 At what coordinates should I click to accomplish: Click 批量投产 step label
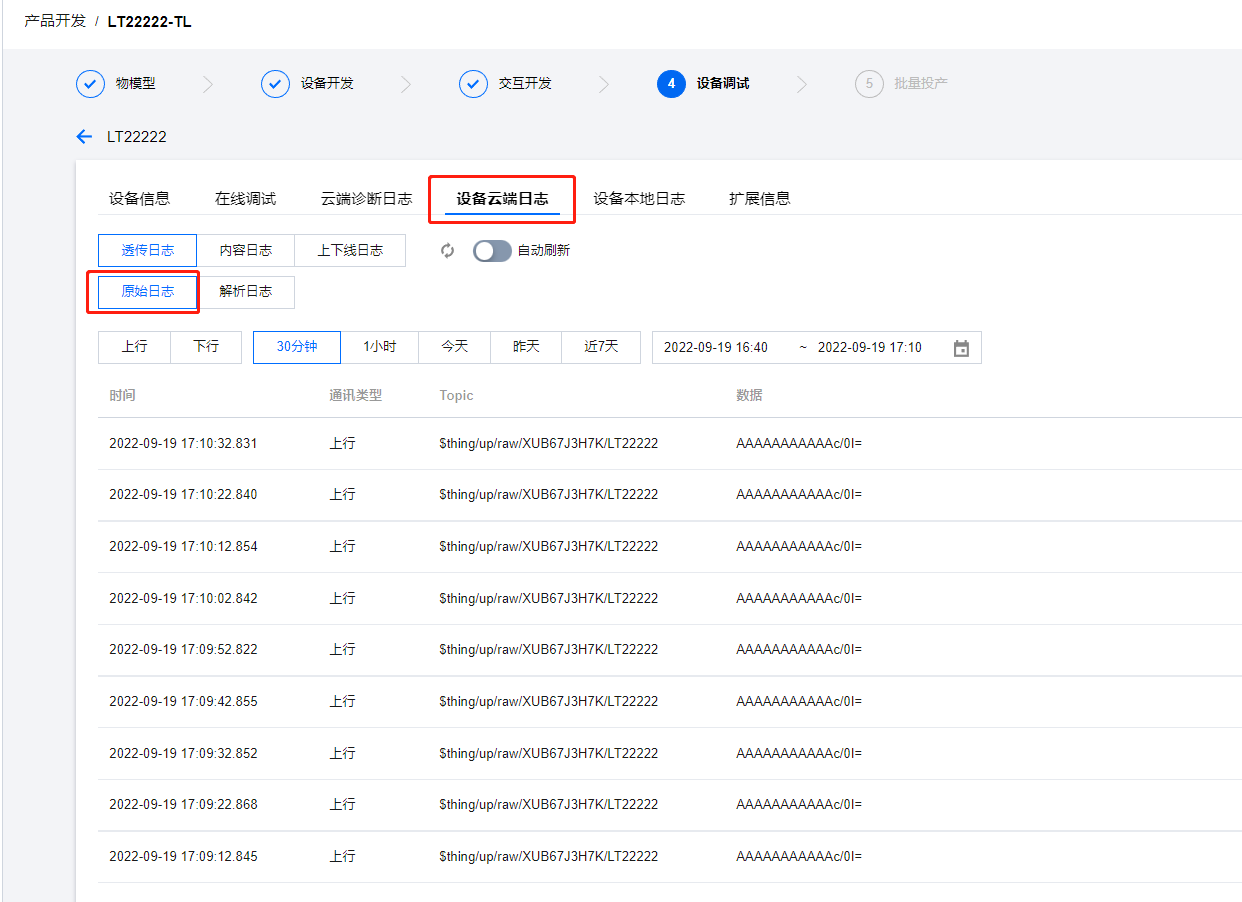pos(921,84)
